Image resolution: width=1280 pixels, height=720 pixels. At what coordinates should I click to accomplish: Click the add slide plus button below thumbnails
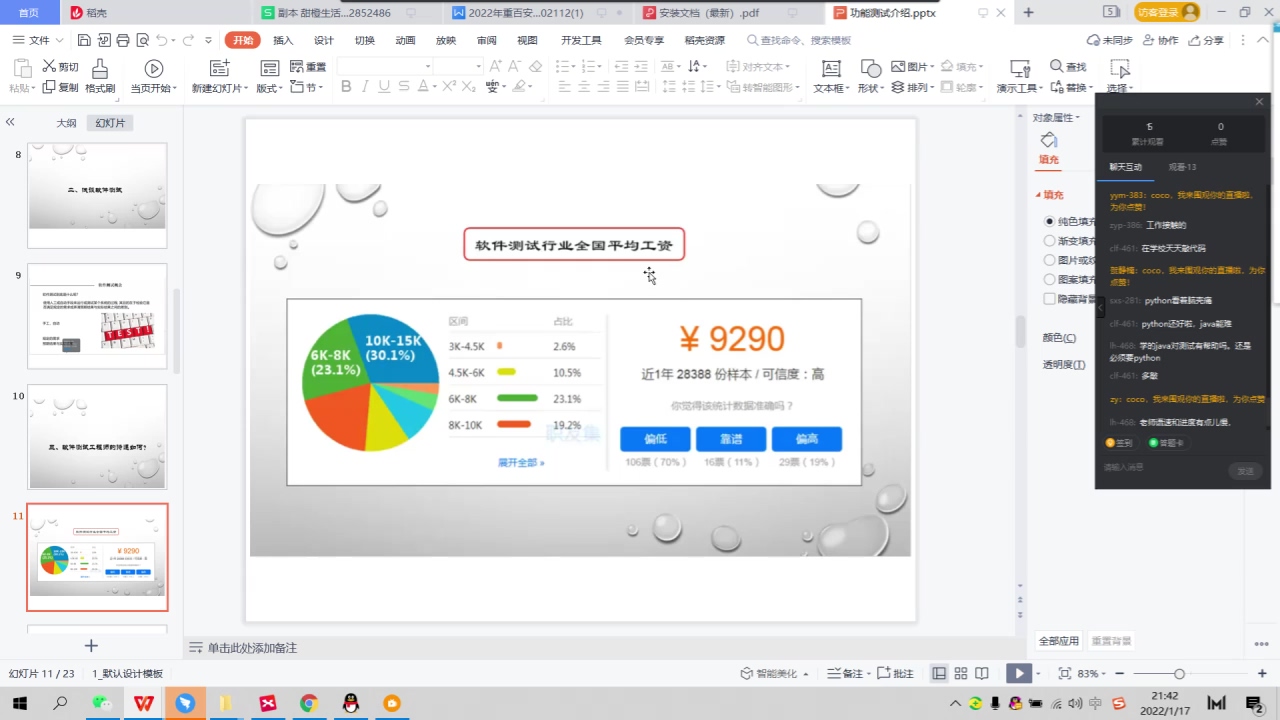(x=91, y=646)
